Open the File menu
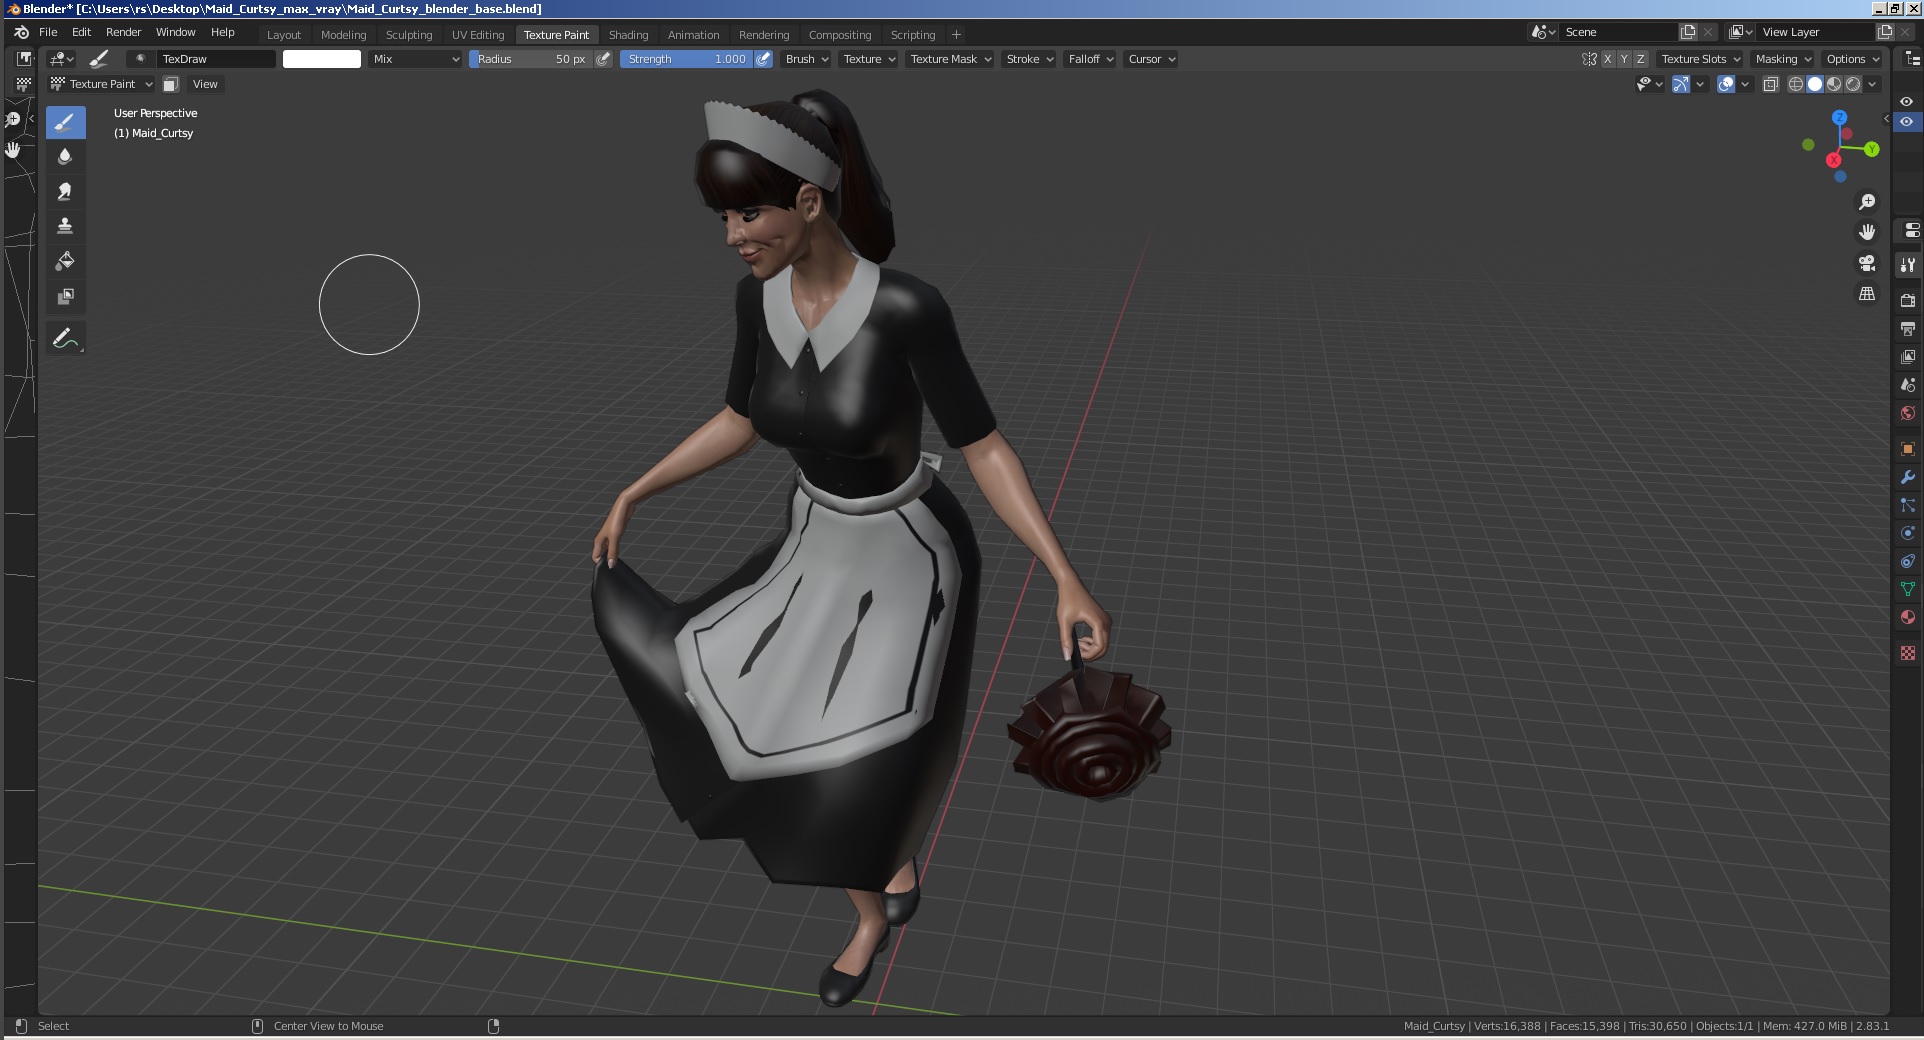 tap(48, 32)
